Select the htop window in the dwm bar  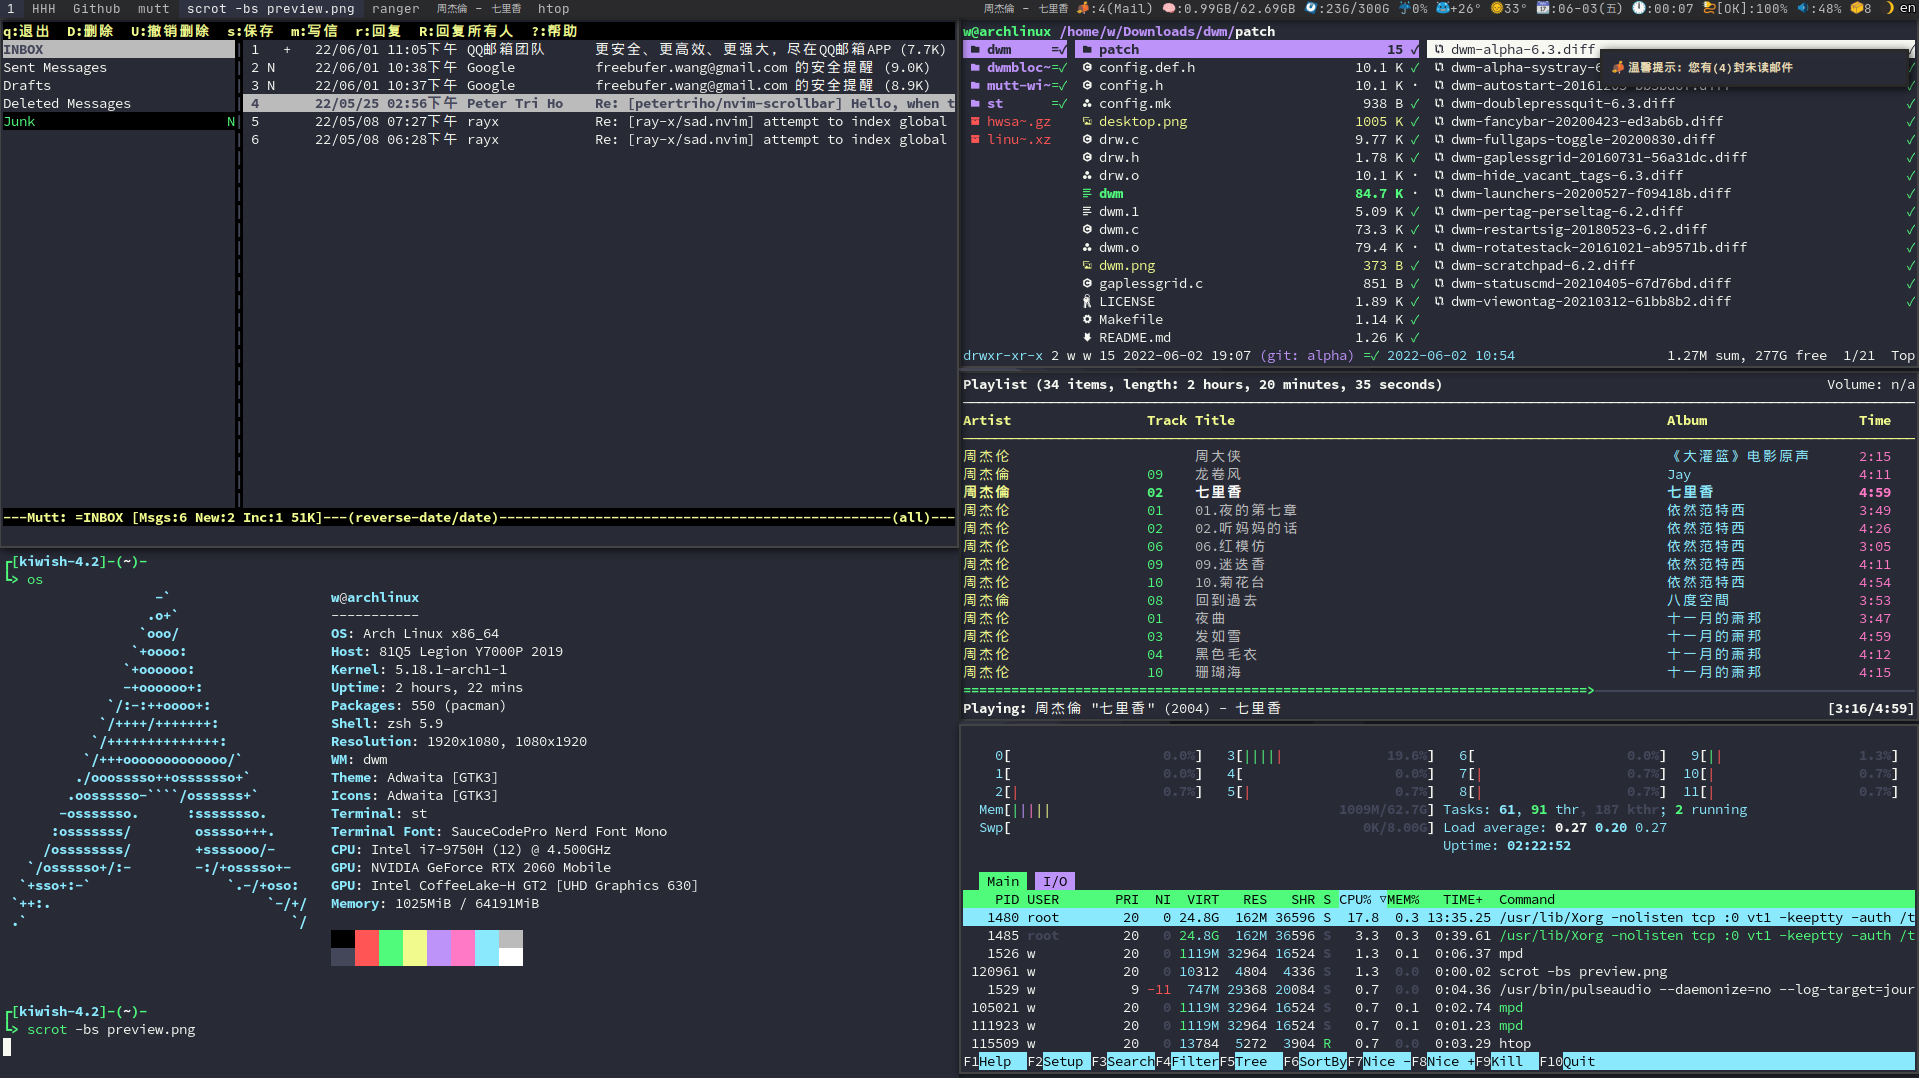(553, 8)
